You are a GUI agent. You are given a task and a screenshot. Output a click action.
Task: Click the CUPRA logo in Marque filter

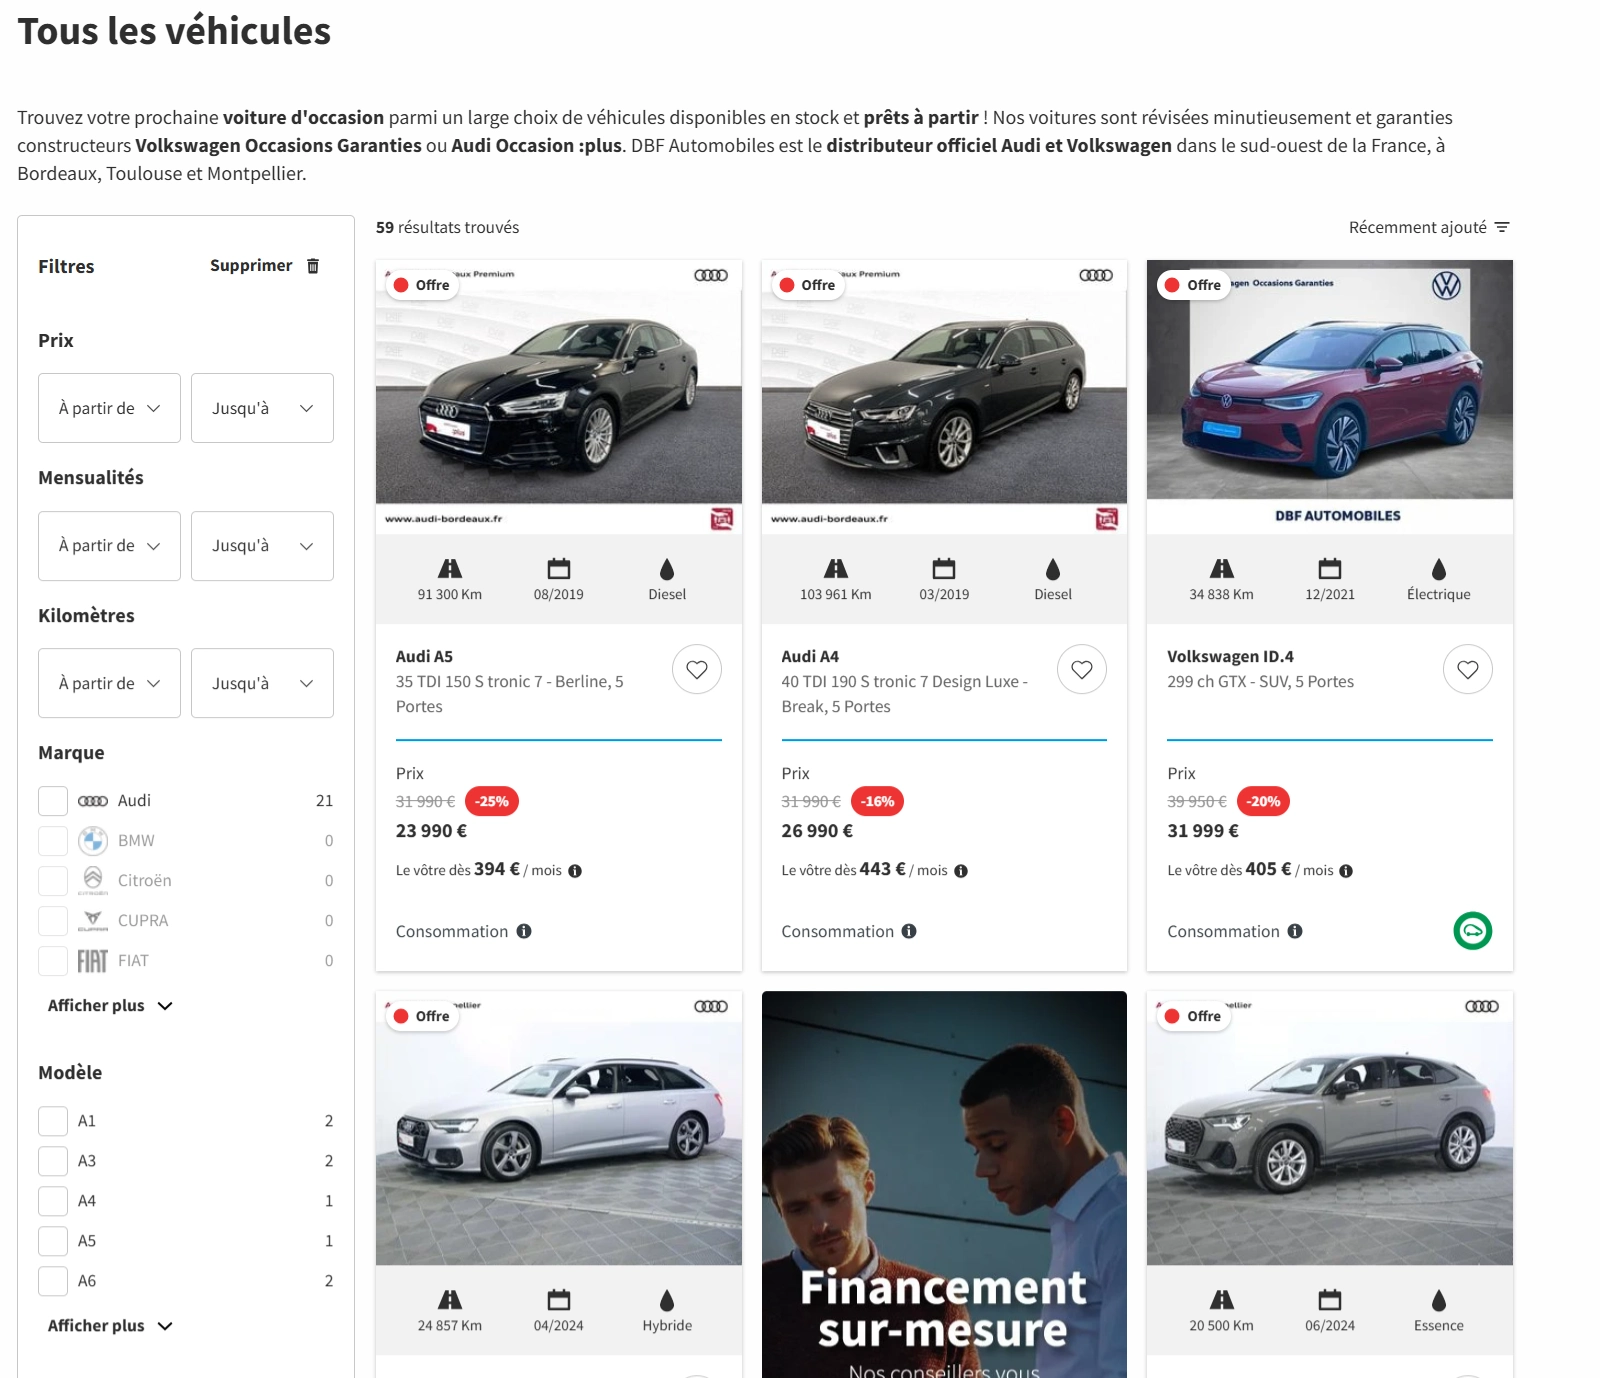pos(93,921)
